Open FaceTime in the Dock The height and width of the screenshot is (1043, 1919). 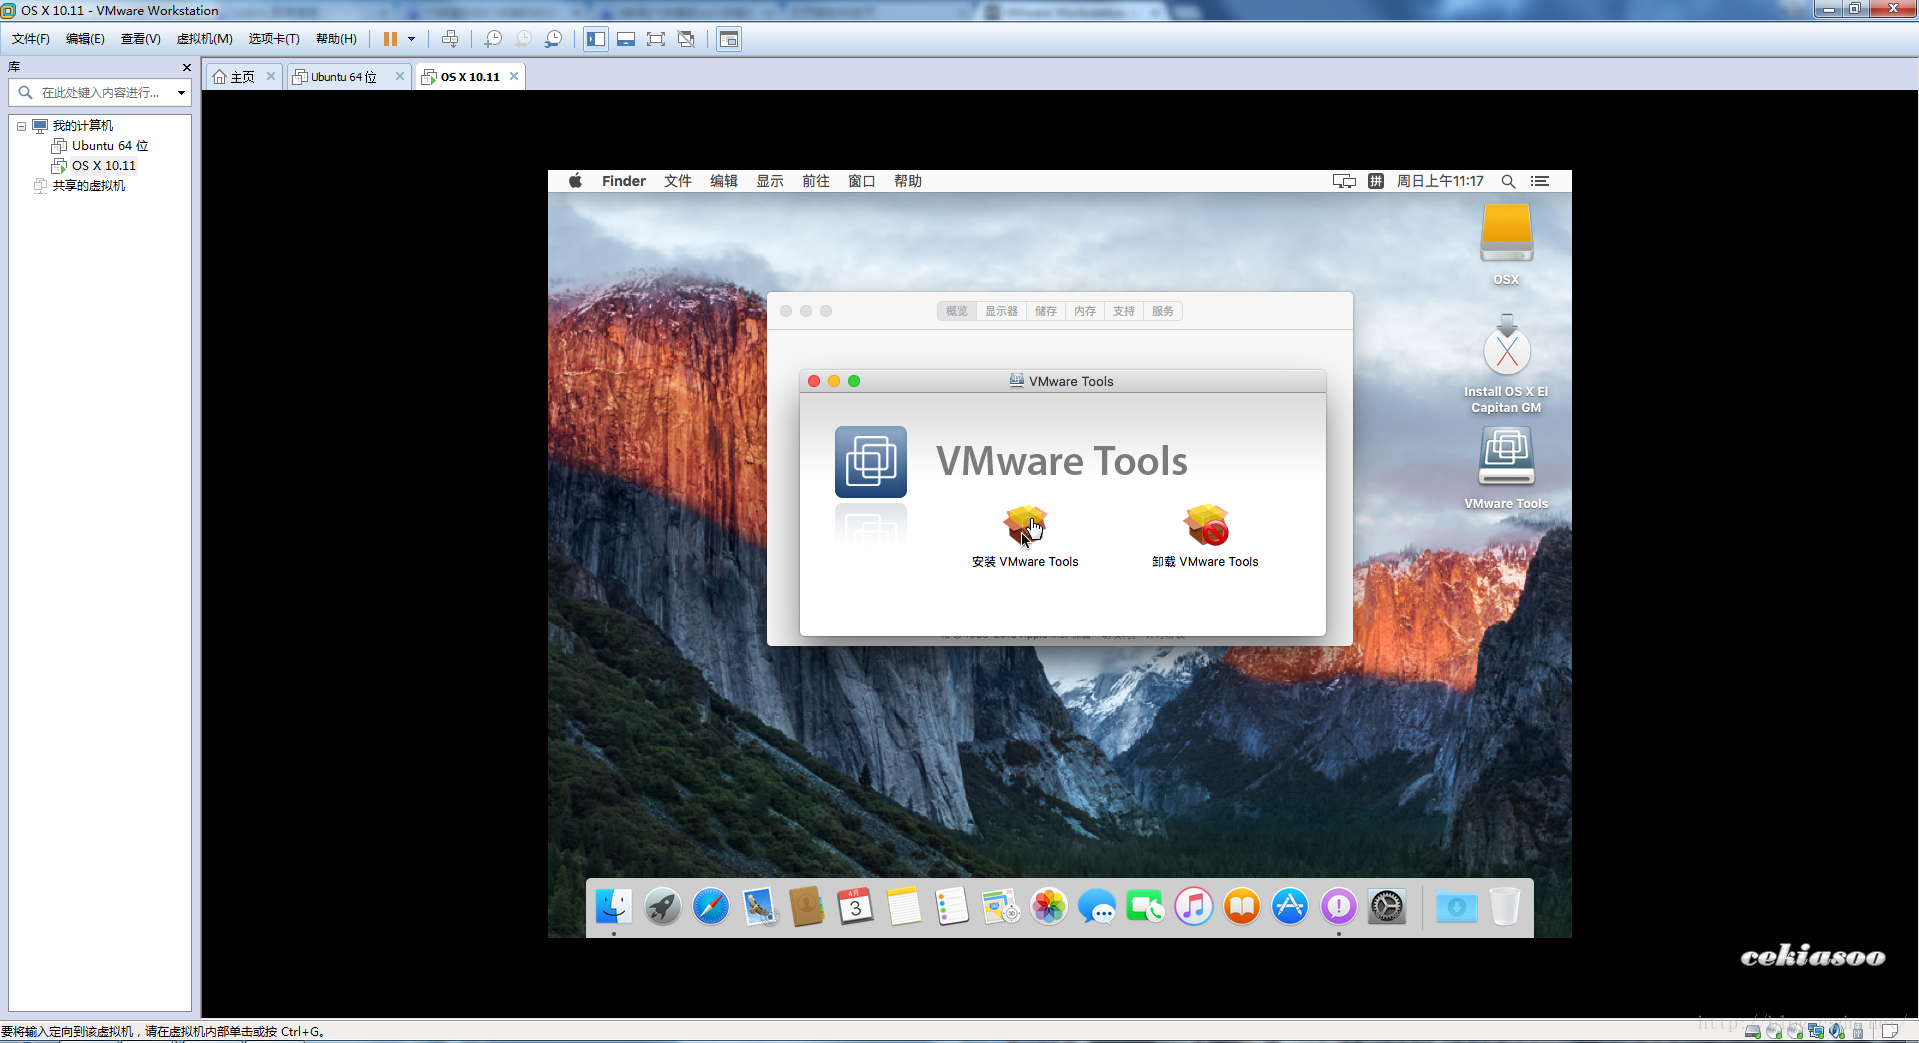coord(1145,907)
